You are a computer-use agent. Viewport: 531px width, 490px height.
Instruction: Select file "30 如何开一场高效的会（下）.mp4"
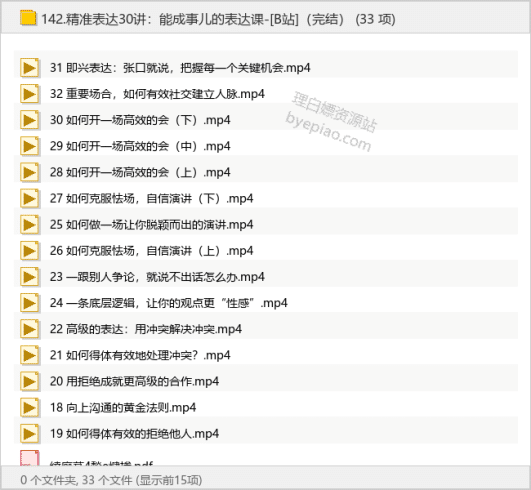pyautogui.click(x=140, y=120)
